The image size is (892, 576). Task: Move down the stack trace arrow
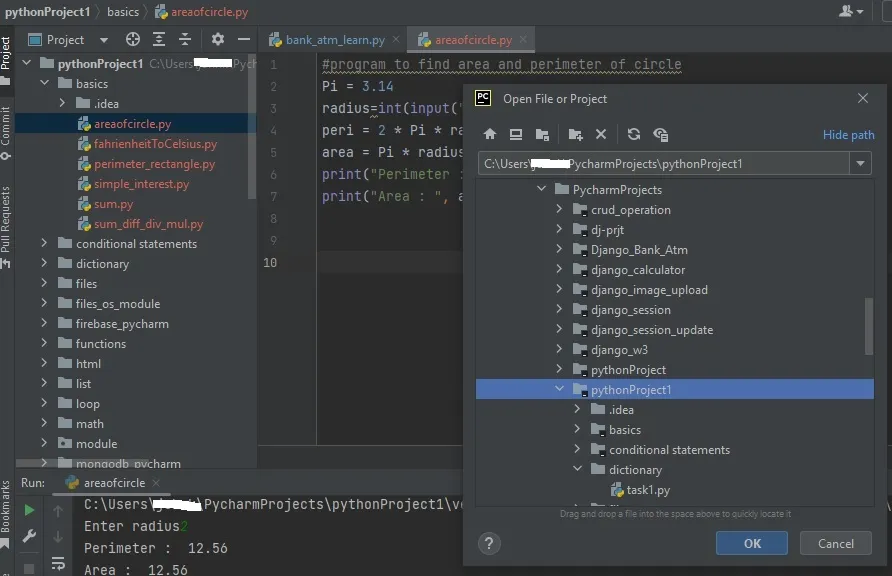[x=58, y=537]
